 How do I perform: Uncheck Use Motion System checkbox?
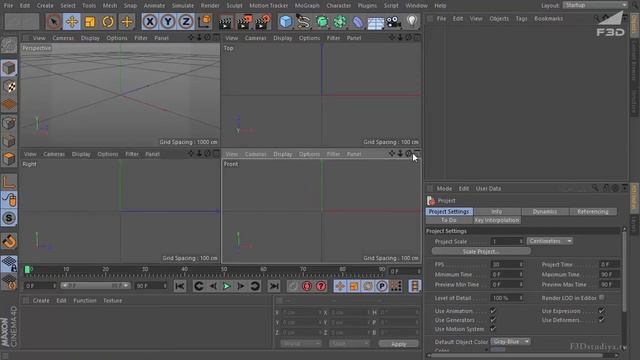[x=493, y=329]
